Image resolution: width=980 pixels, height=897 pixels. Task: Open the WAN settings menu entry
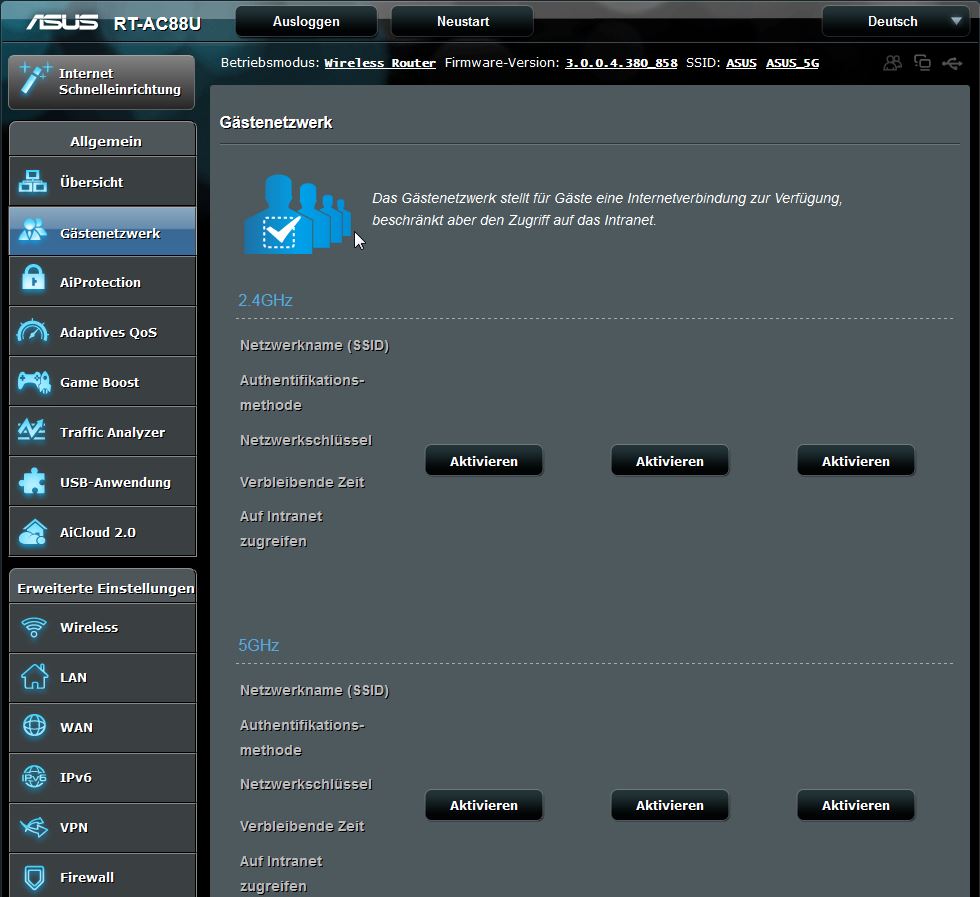[x=102, y=728]
